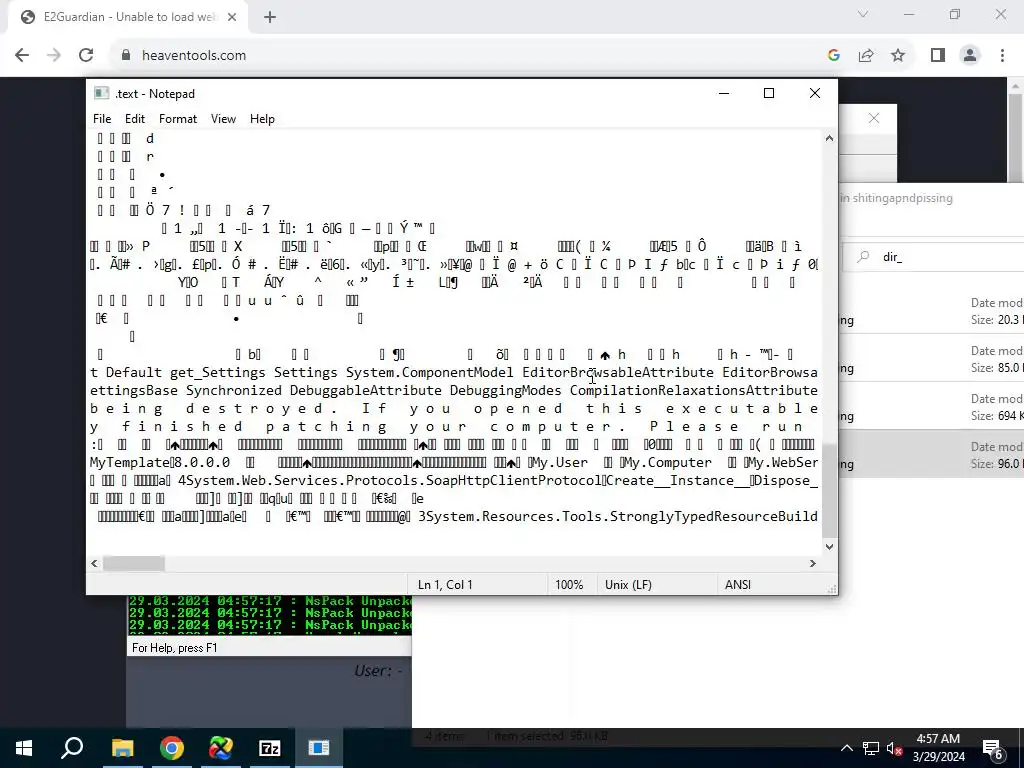Image resolution: width=1024 pixels, height=768 pixels.
Task: Click 'MyTemplate' text in Notepad
Action: pos(130,462)
